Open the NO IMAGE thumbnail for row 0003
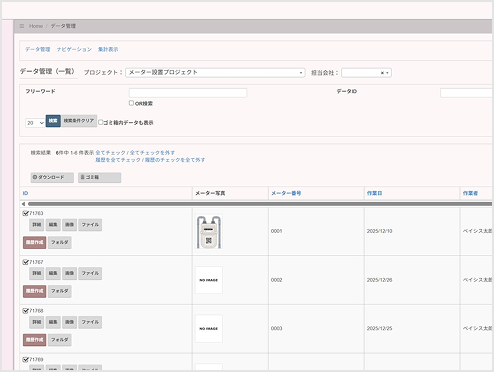 tap(209, 329)
